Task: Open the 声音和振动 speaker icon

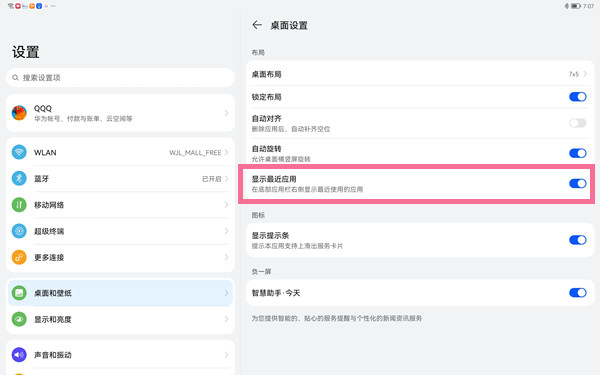Action: (19, 355)
